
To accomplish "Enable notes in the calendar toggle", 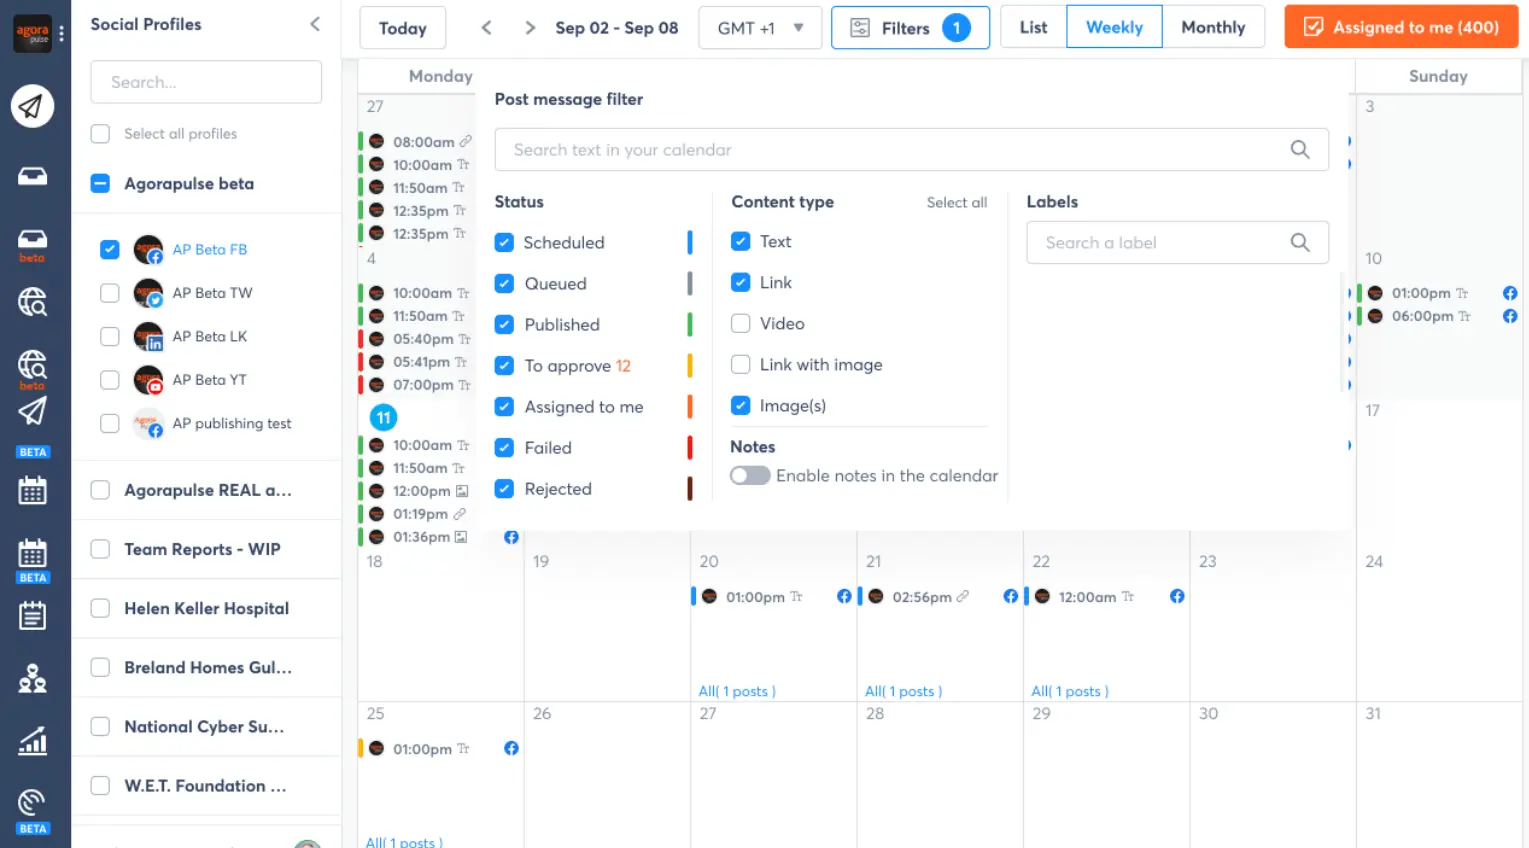I will [x=749, y=476].
